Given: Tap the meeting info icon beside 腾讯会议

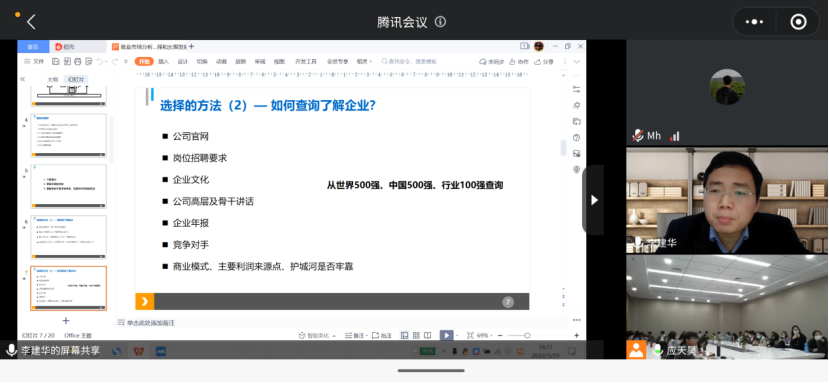Looking at the screenshot, I should (x=440, y=22).
